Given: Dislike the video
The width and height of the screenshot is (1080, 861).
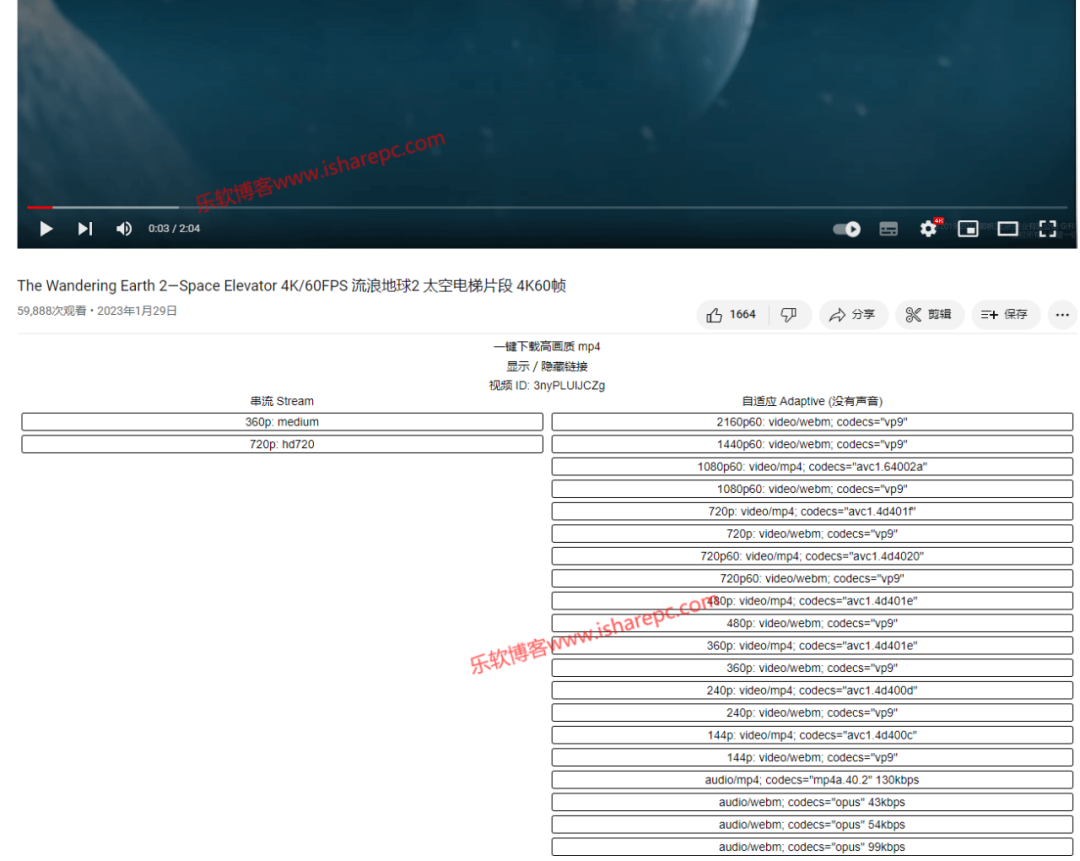Looking at the screenshot, I should pos(789,315).
